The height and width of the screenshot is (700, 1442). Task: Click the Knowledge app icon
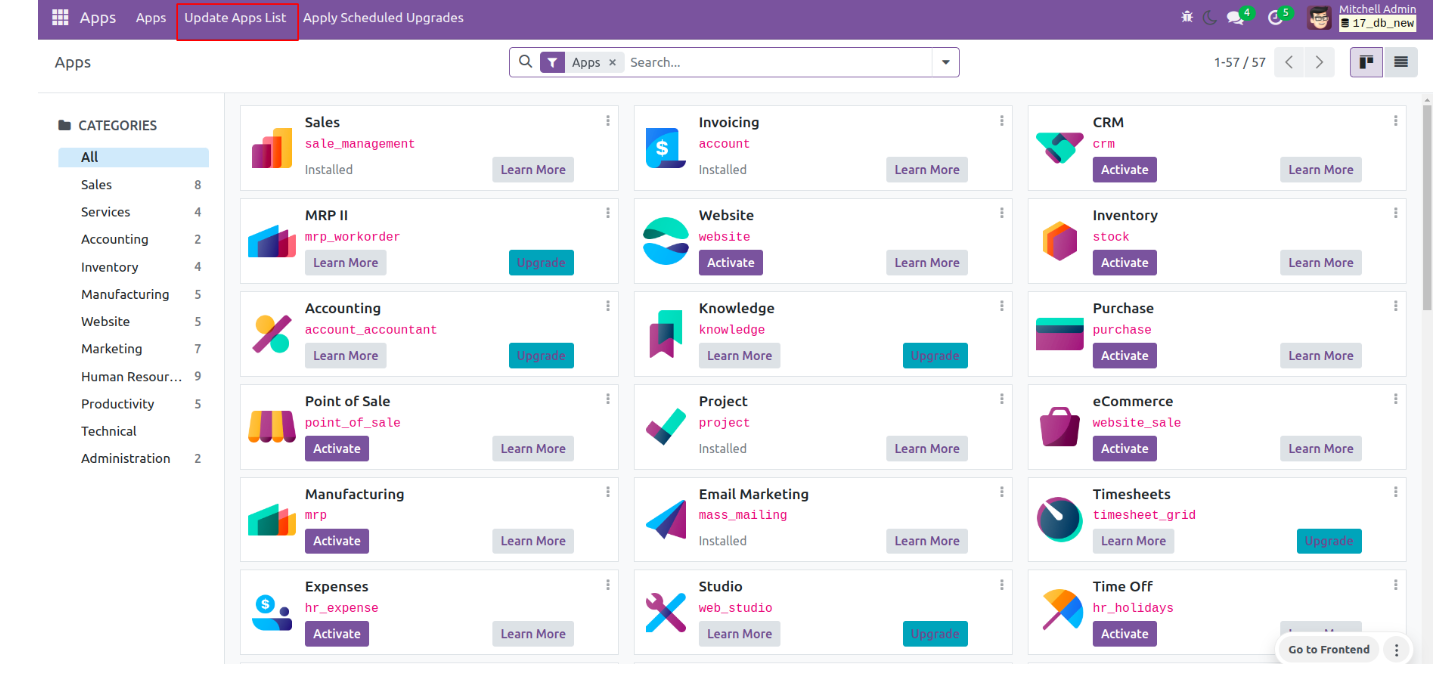(666, 334)
